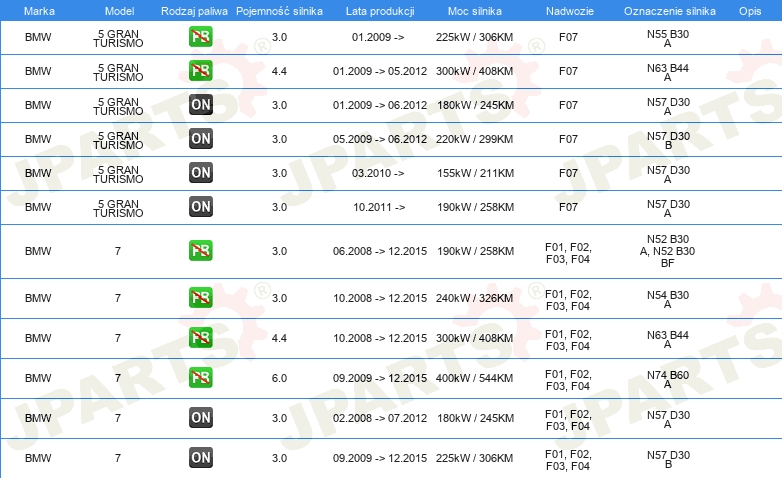Select the 01.2009 -> 05.2012 production years cell
Viewport: 782px width, 478px height.
[x=380, y=71]
